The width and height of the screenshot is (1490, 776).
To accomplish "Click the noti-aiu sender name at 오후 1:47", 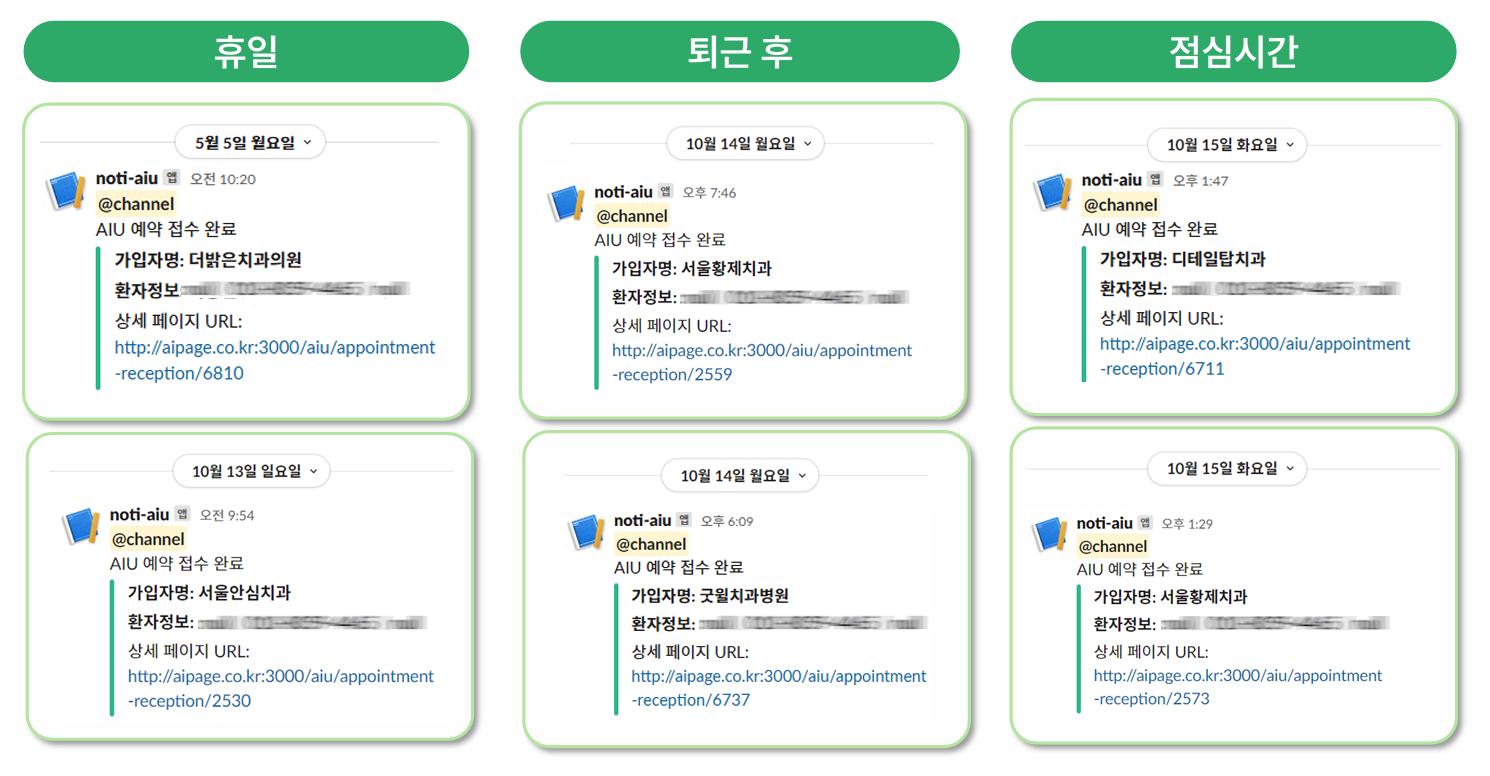I will [1111, 180].
